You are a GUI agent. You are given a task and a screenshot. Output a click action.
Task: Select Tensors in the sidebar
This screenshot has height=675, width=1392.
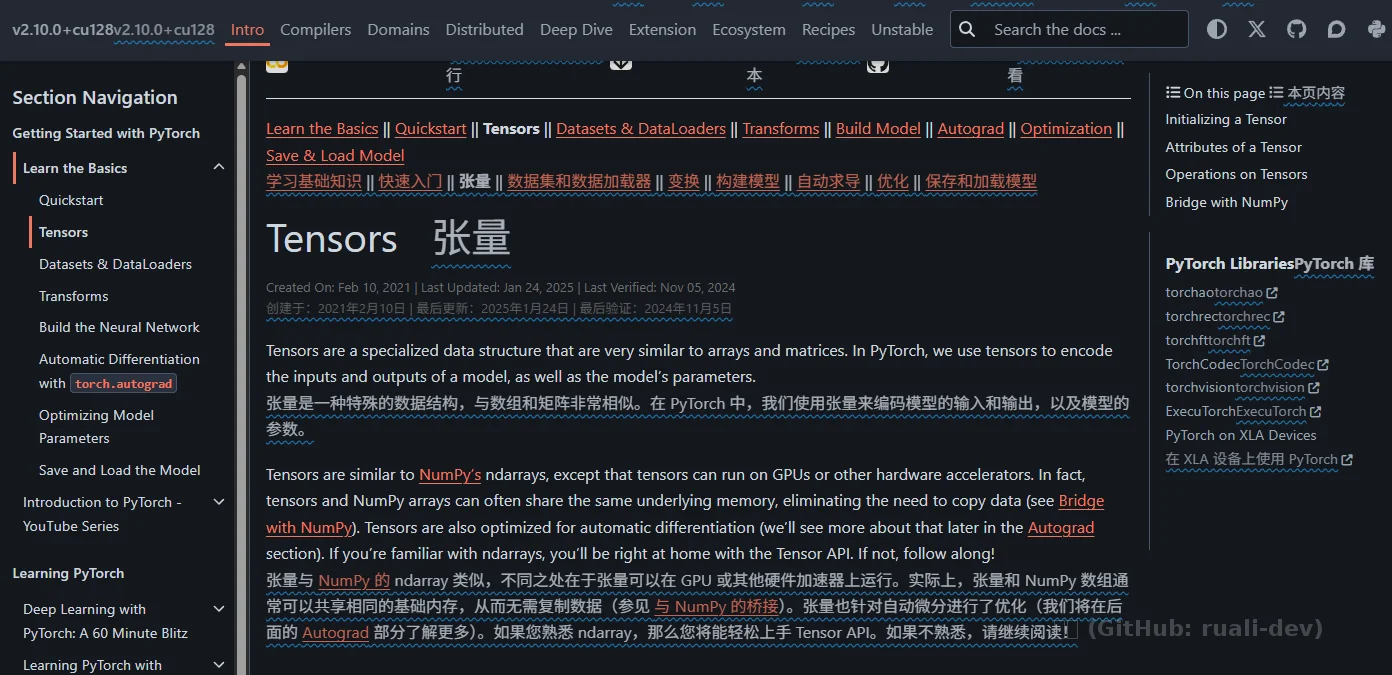63,232
